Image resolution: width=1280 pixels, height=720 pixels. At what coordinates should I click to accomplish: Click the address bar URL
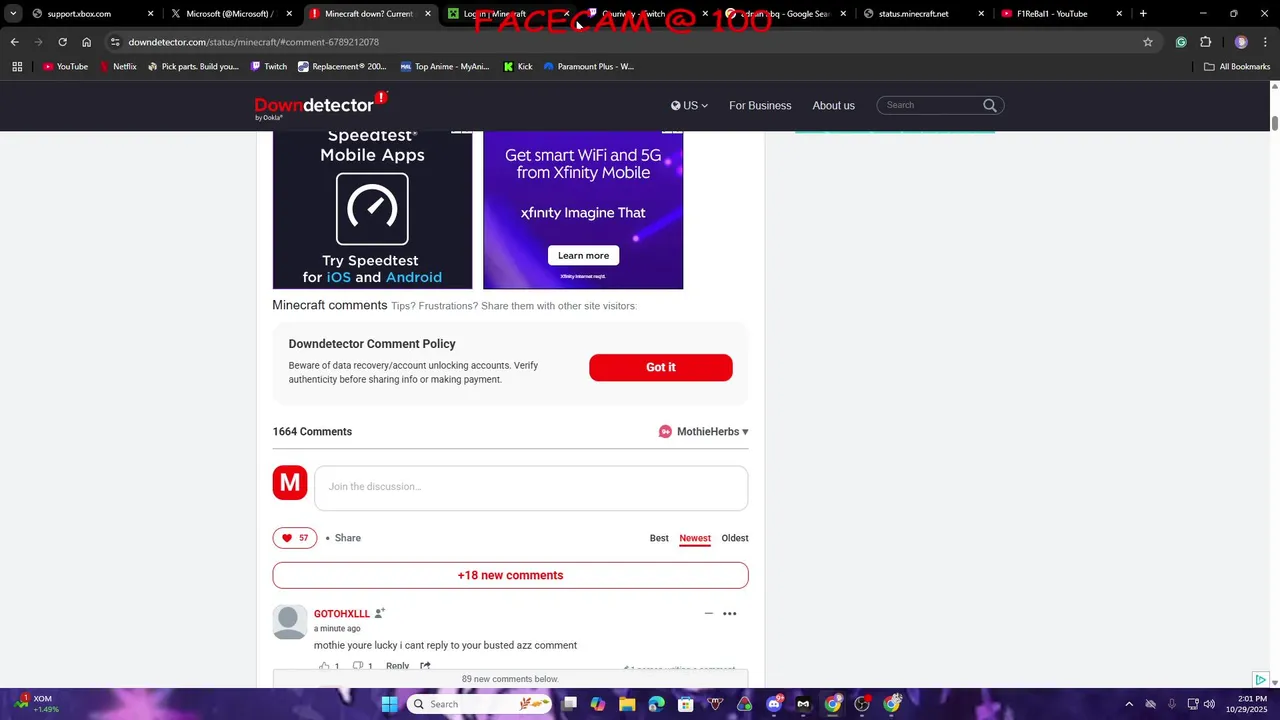(254, 42)
